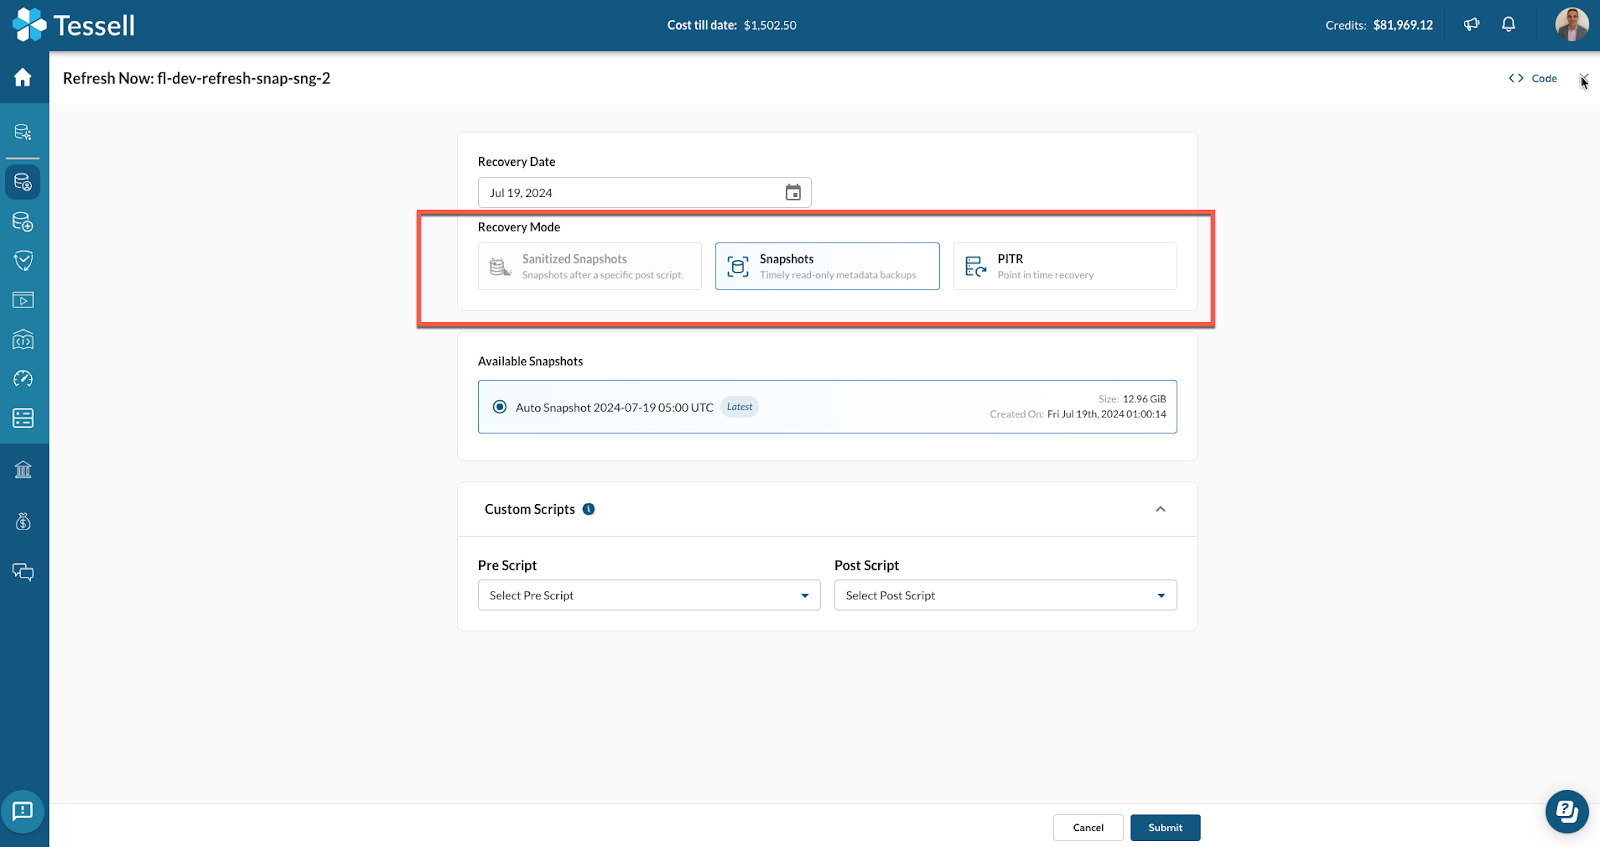Open the database search icon in the sidebar
The width and height of the screenshot is (1600, 847).
tap(23, 132)
